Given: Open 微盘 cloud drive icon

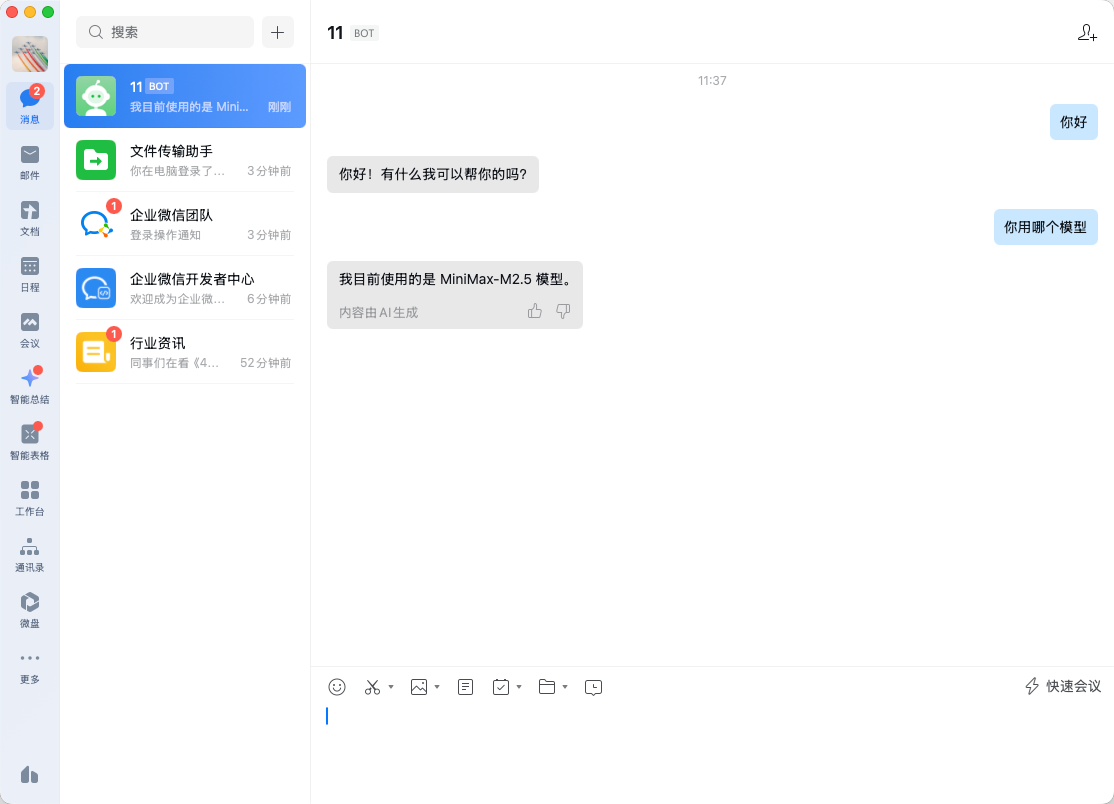Looking at the screenshot, I should coord(30,609).
